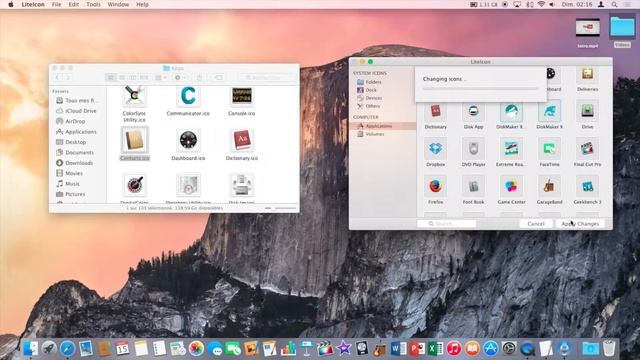Open AirDrop in Finder sidebar

pyautogui.click(x=71, y=121)
